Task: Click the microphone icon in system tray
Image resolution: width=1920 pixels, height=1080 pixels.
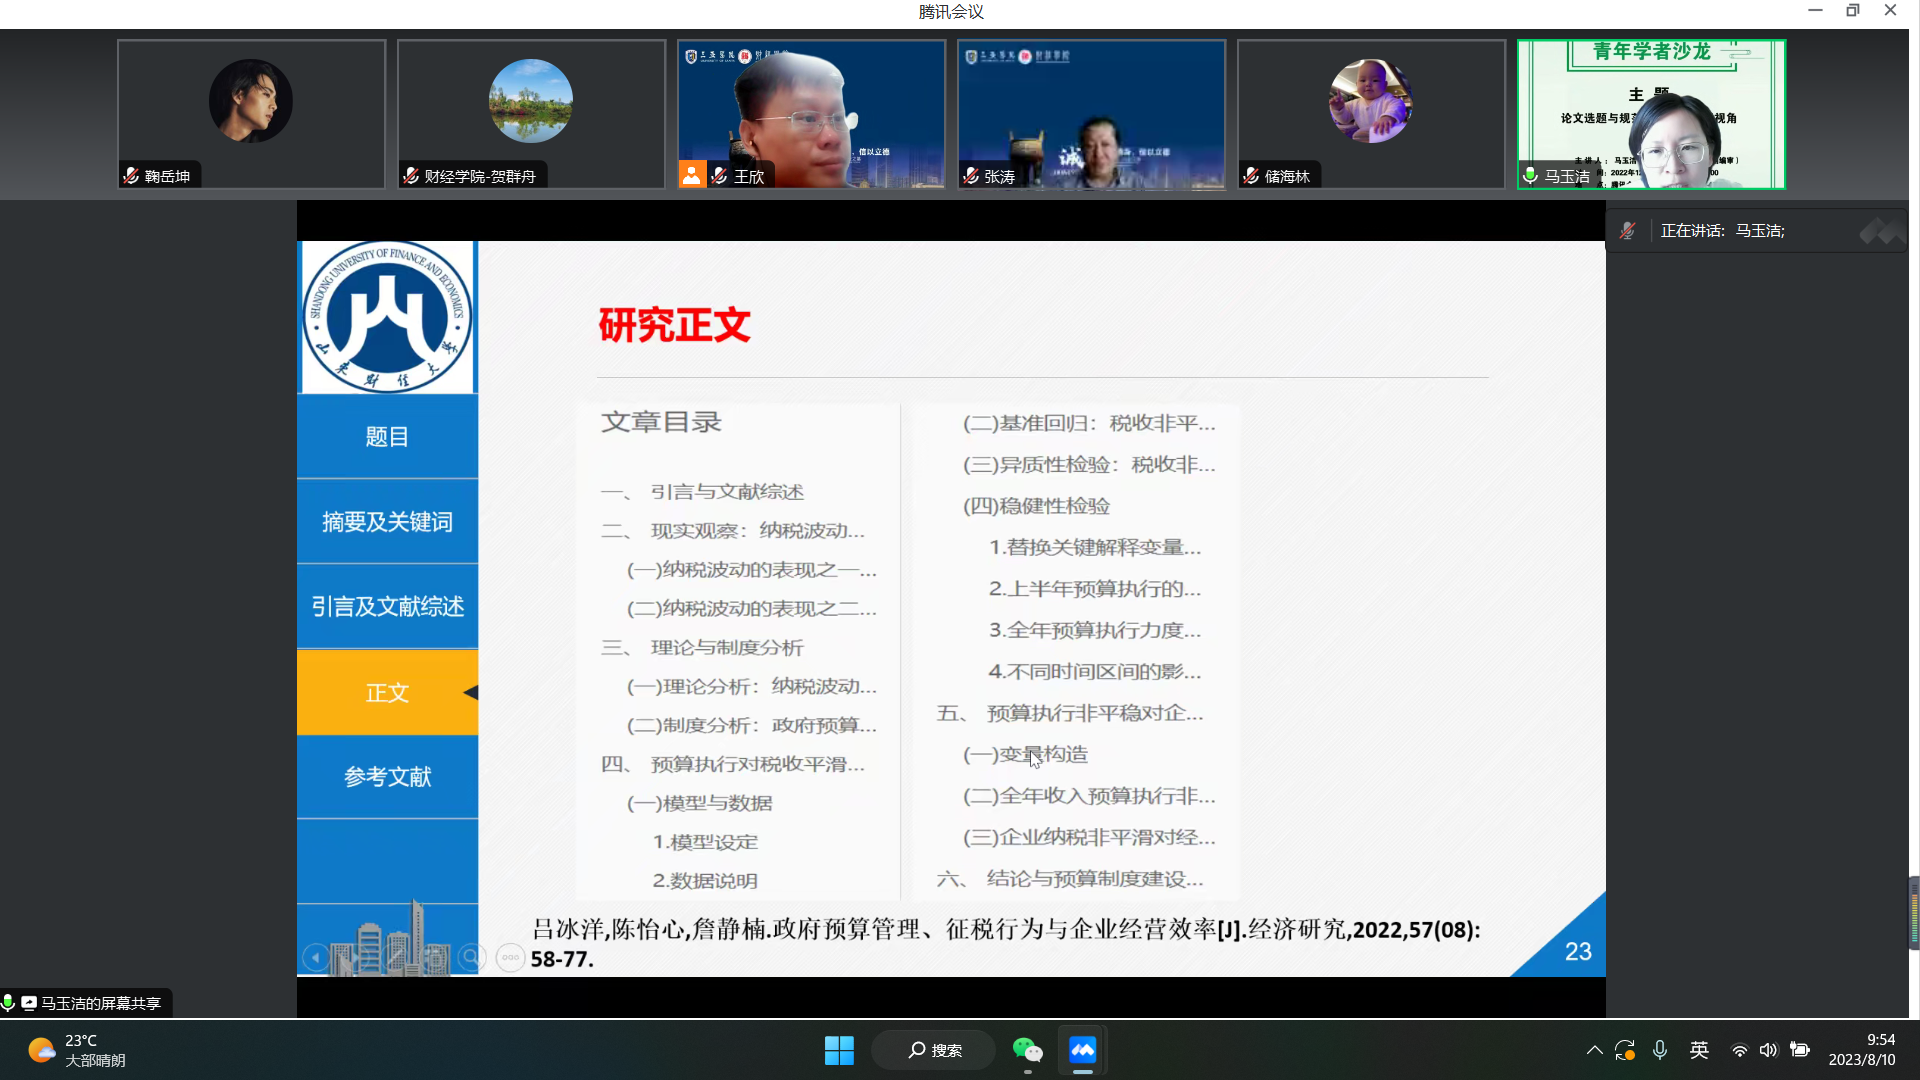Action: click(1660, 1050)
